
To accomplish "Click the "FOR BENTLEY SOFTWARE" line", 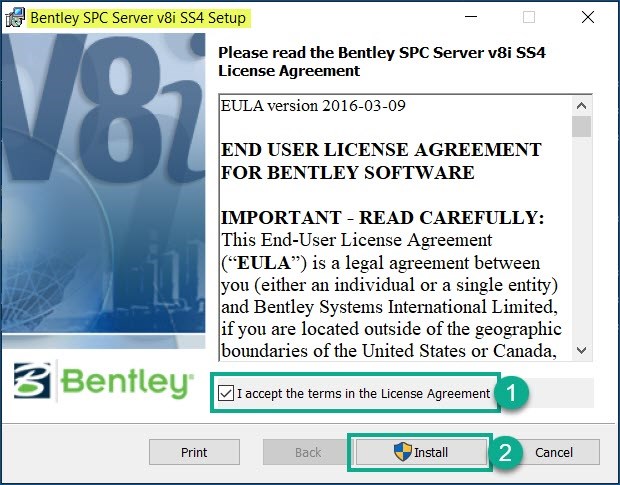I will coord(347,173).
